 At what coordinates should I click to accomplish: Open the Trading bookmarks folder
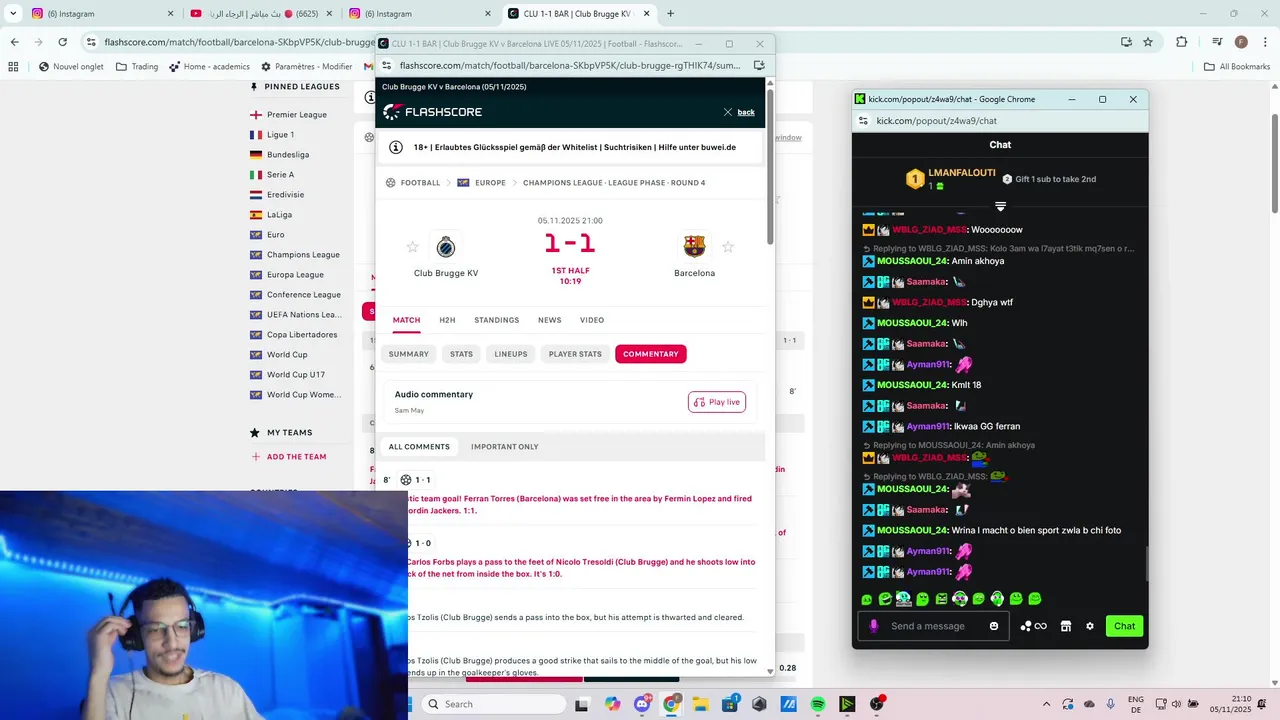point(137,67)
